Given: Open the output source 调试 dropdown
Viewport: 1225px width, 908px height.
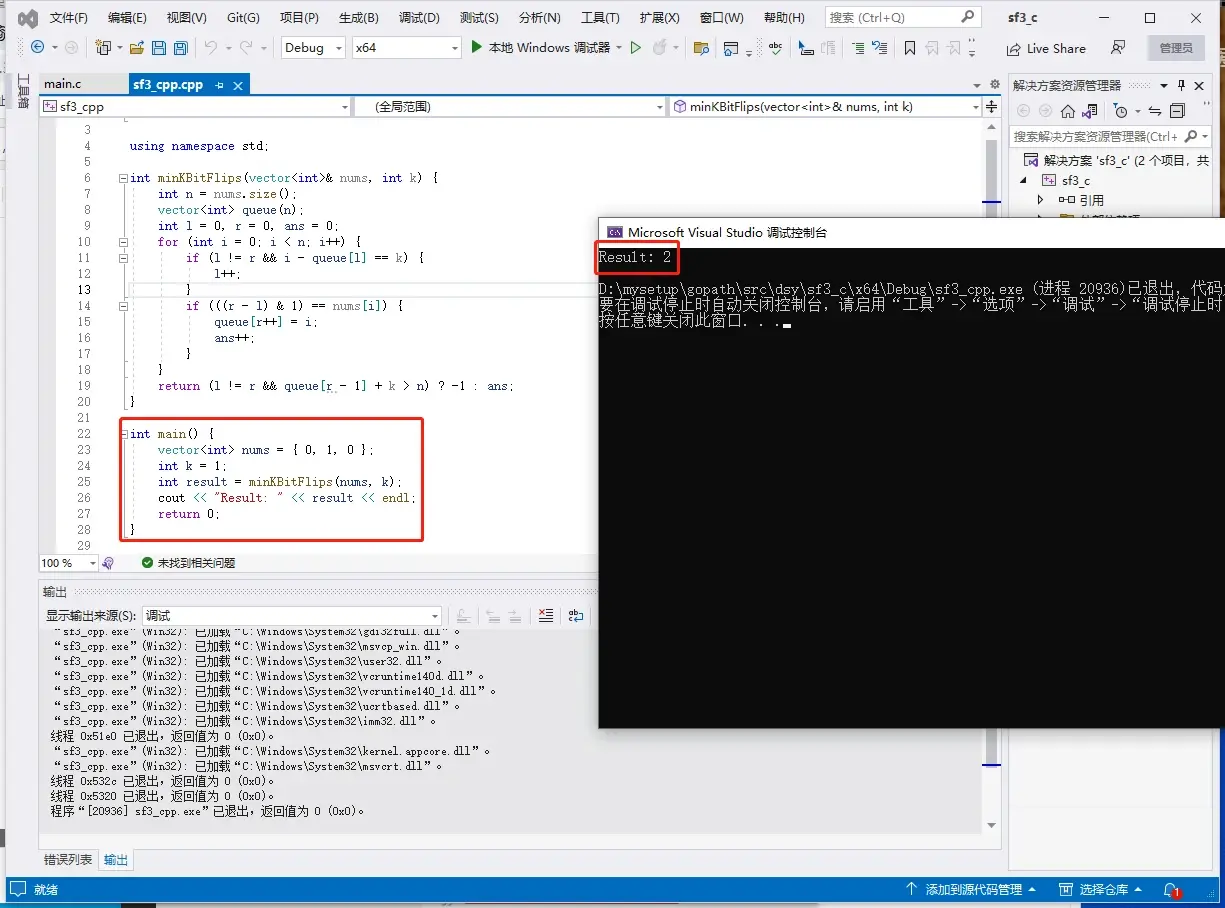Looking at the screenshot, I should (292, 616).
